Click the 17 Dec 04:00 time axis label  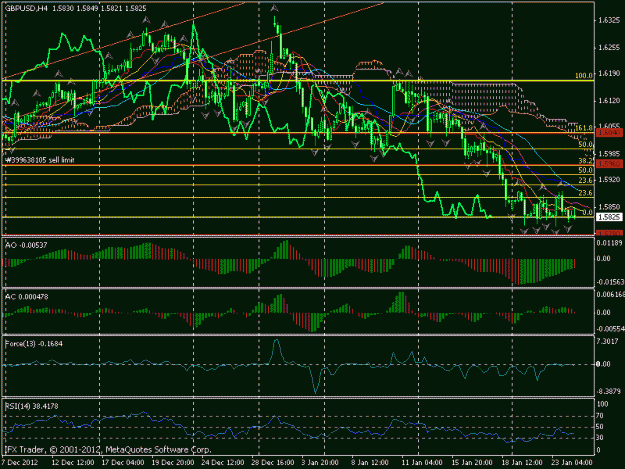pos(123,463)
